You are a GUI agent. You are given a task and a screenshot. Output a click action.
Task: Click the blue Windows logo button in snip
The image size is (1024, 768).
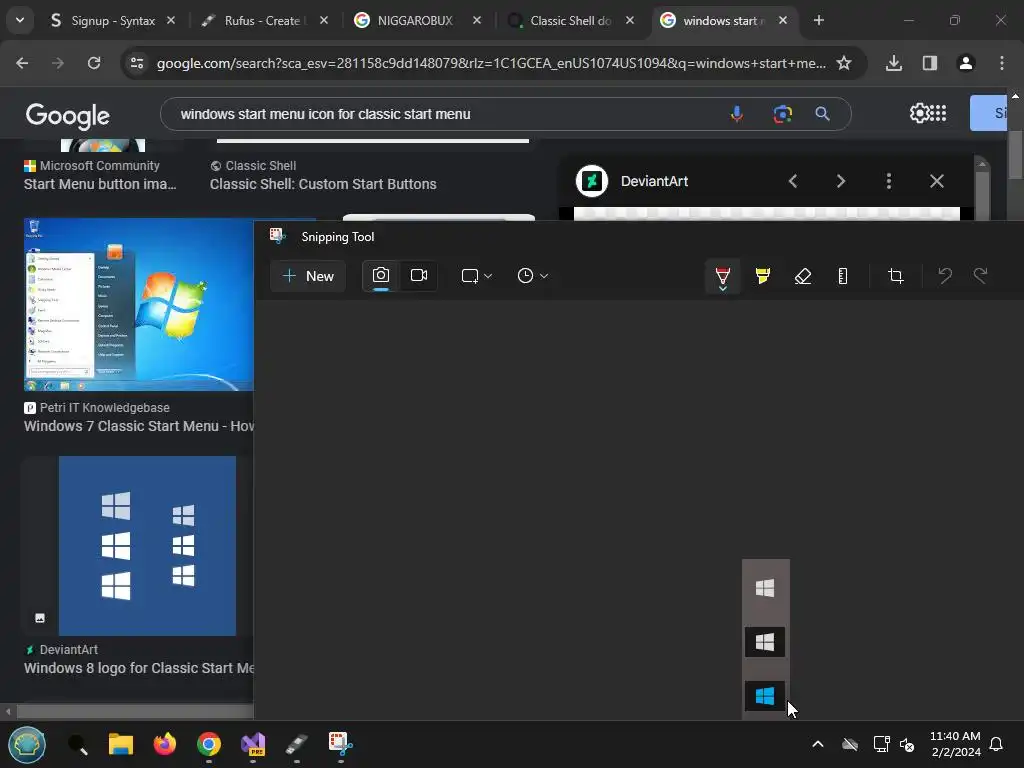click(x=765, y=696)
